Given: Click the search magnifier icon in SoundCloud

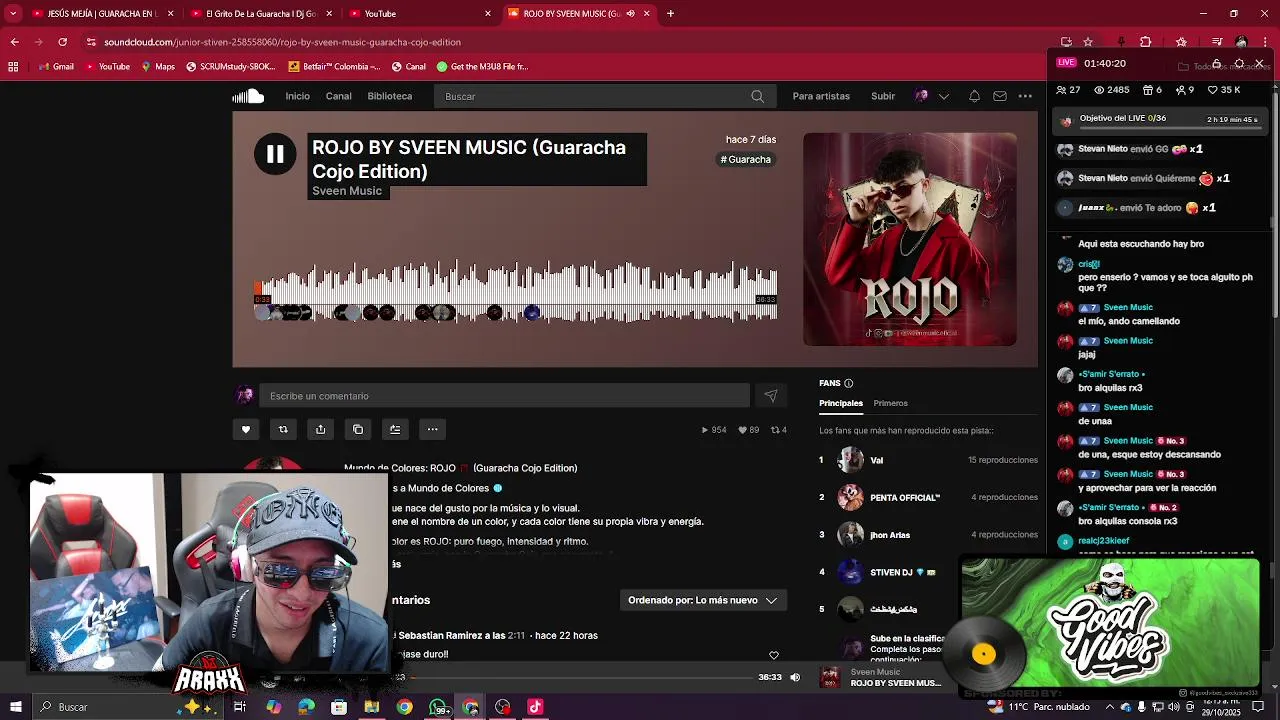Looking at the screenshot, I should pos(757,96).
